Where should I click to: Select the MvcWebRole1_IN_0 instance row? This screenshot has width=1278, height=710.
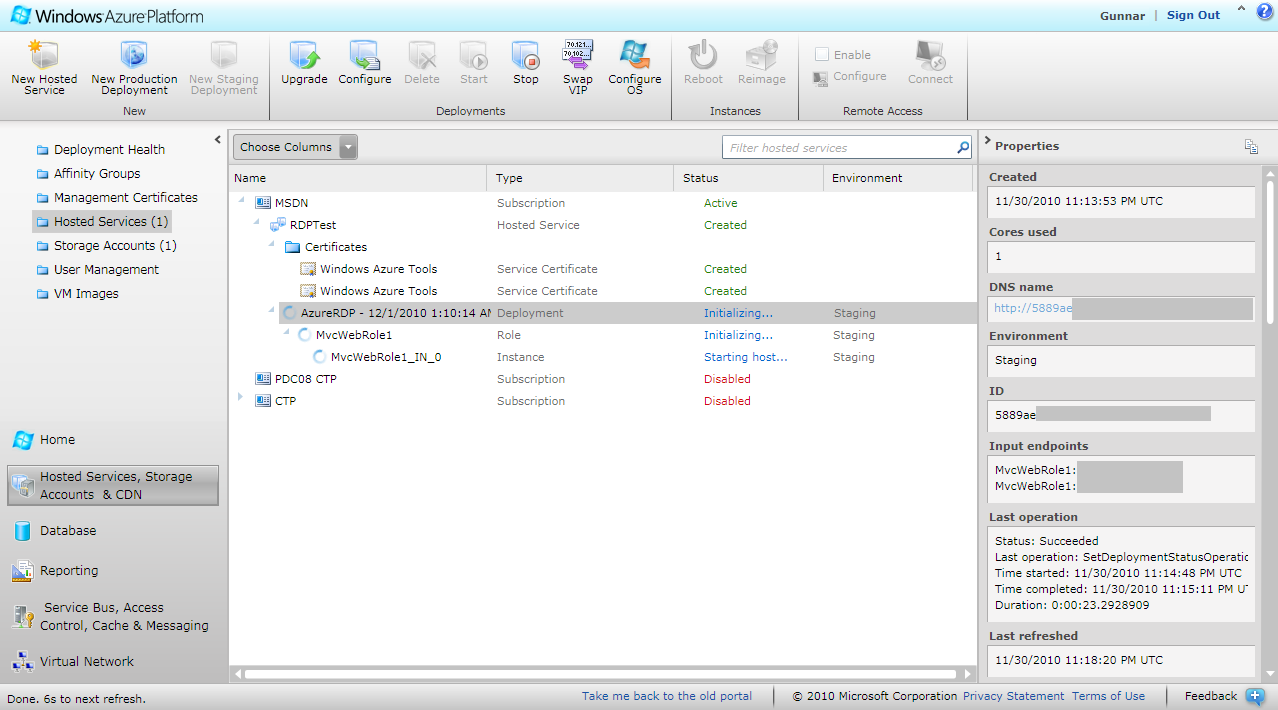tap(602, 357)
